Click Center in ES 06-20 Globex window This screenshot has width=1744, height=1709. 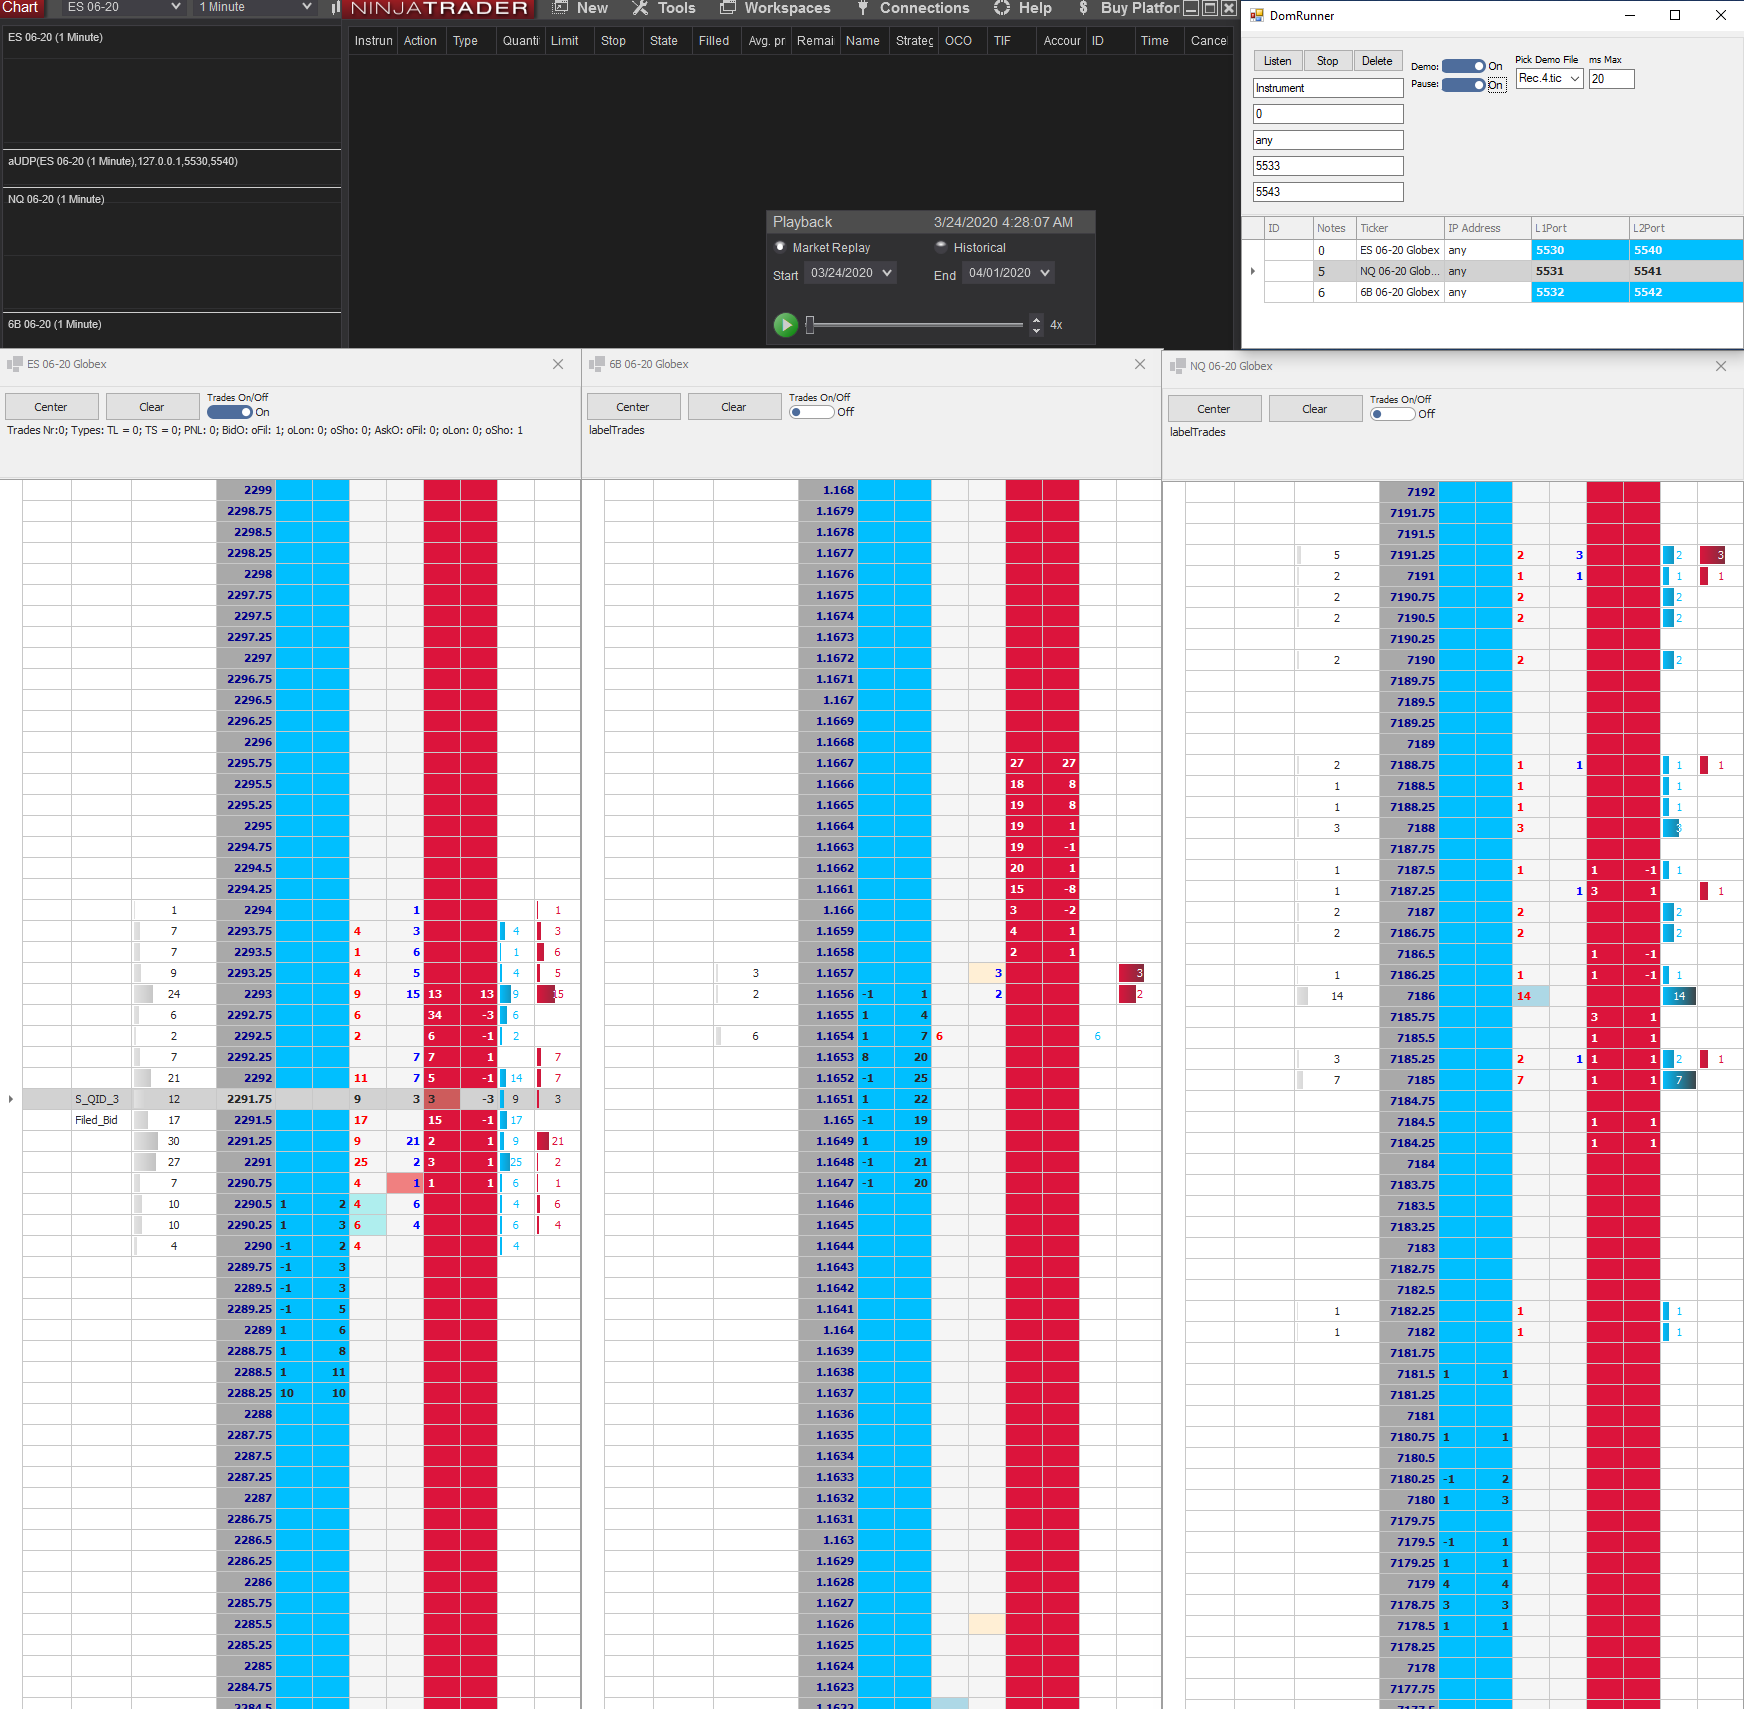point(51,407)
